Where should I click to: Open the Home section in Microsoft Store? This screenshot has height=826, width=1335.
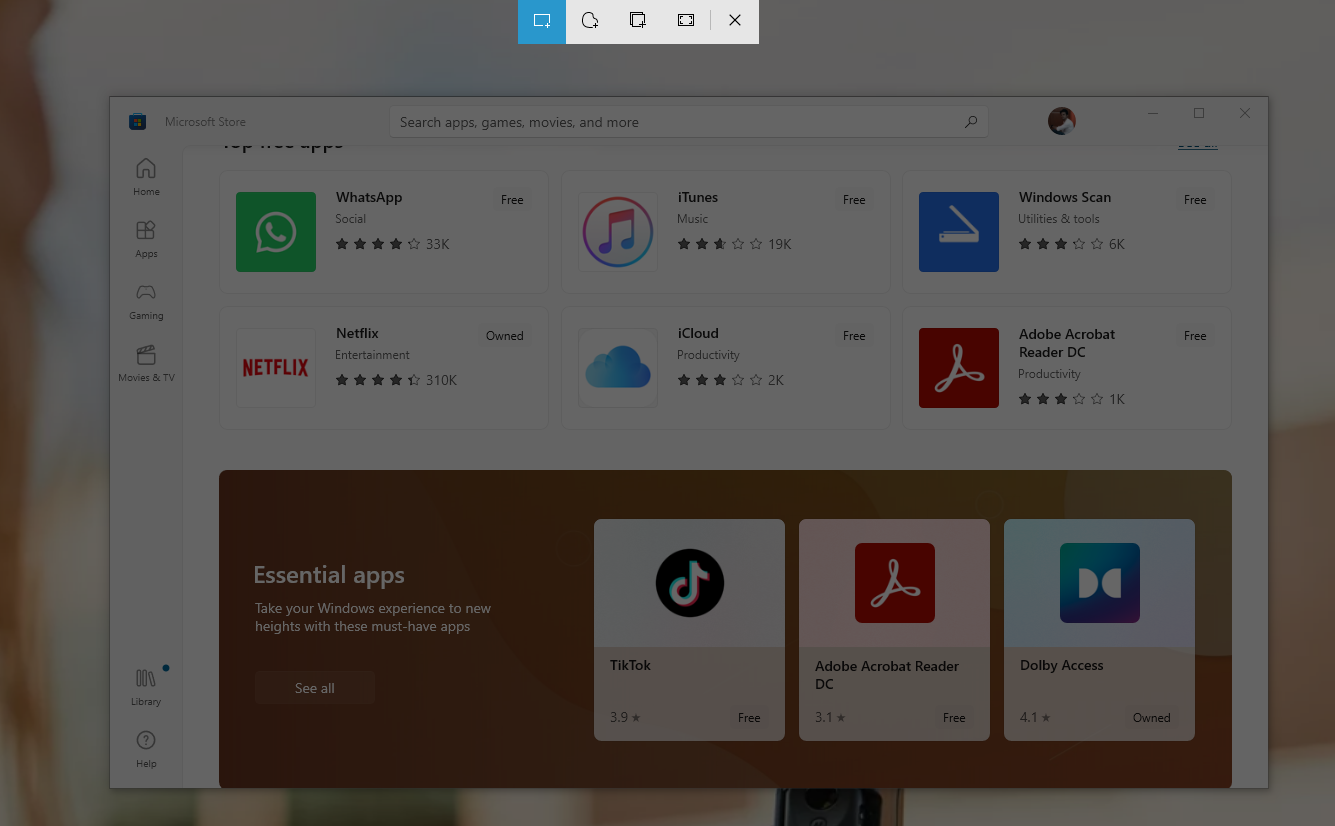tap(146, 177)
